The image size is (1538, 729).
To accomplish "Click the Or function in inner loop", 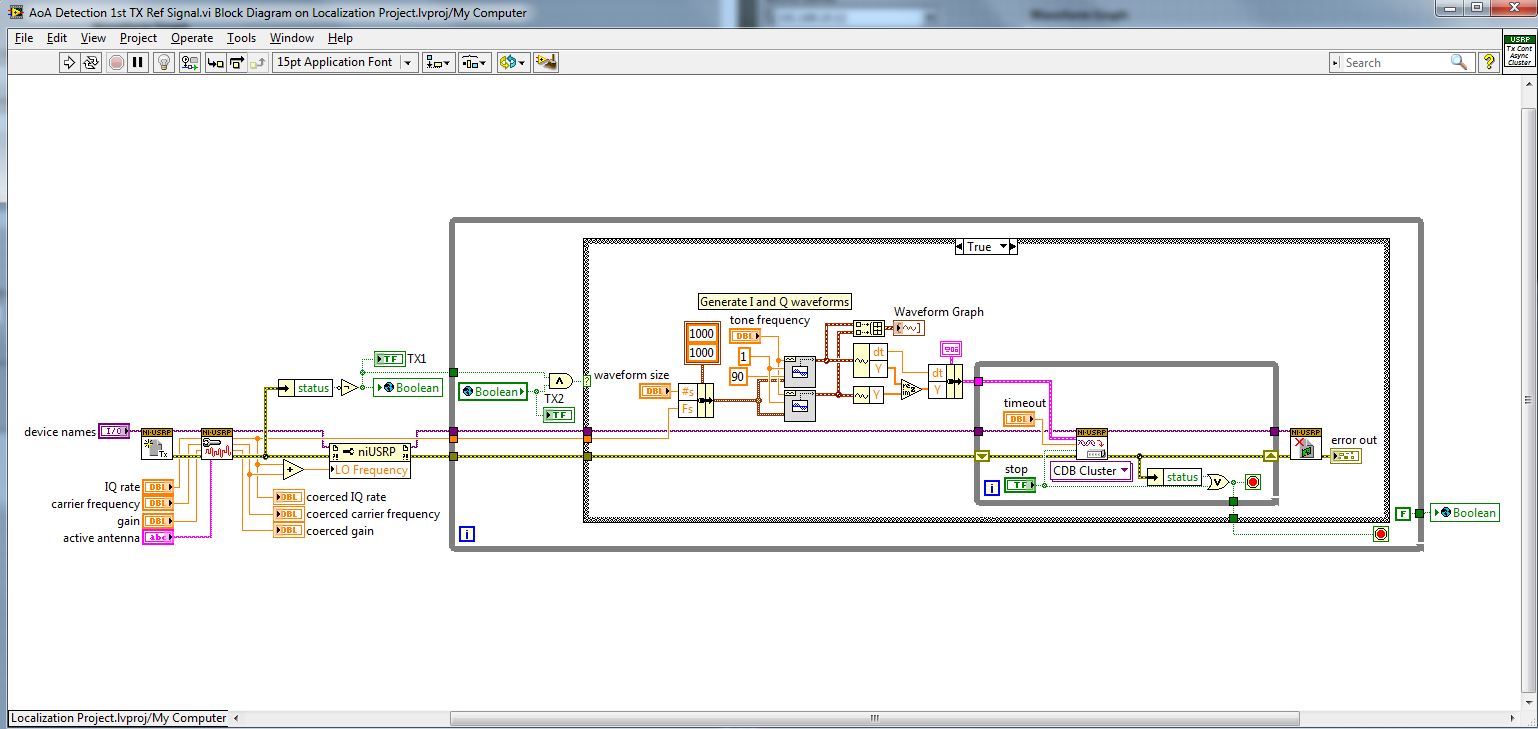I will [x=1217, y=481].
